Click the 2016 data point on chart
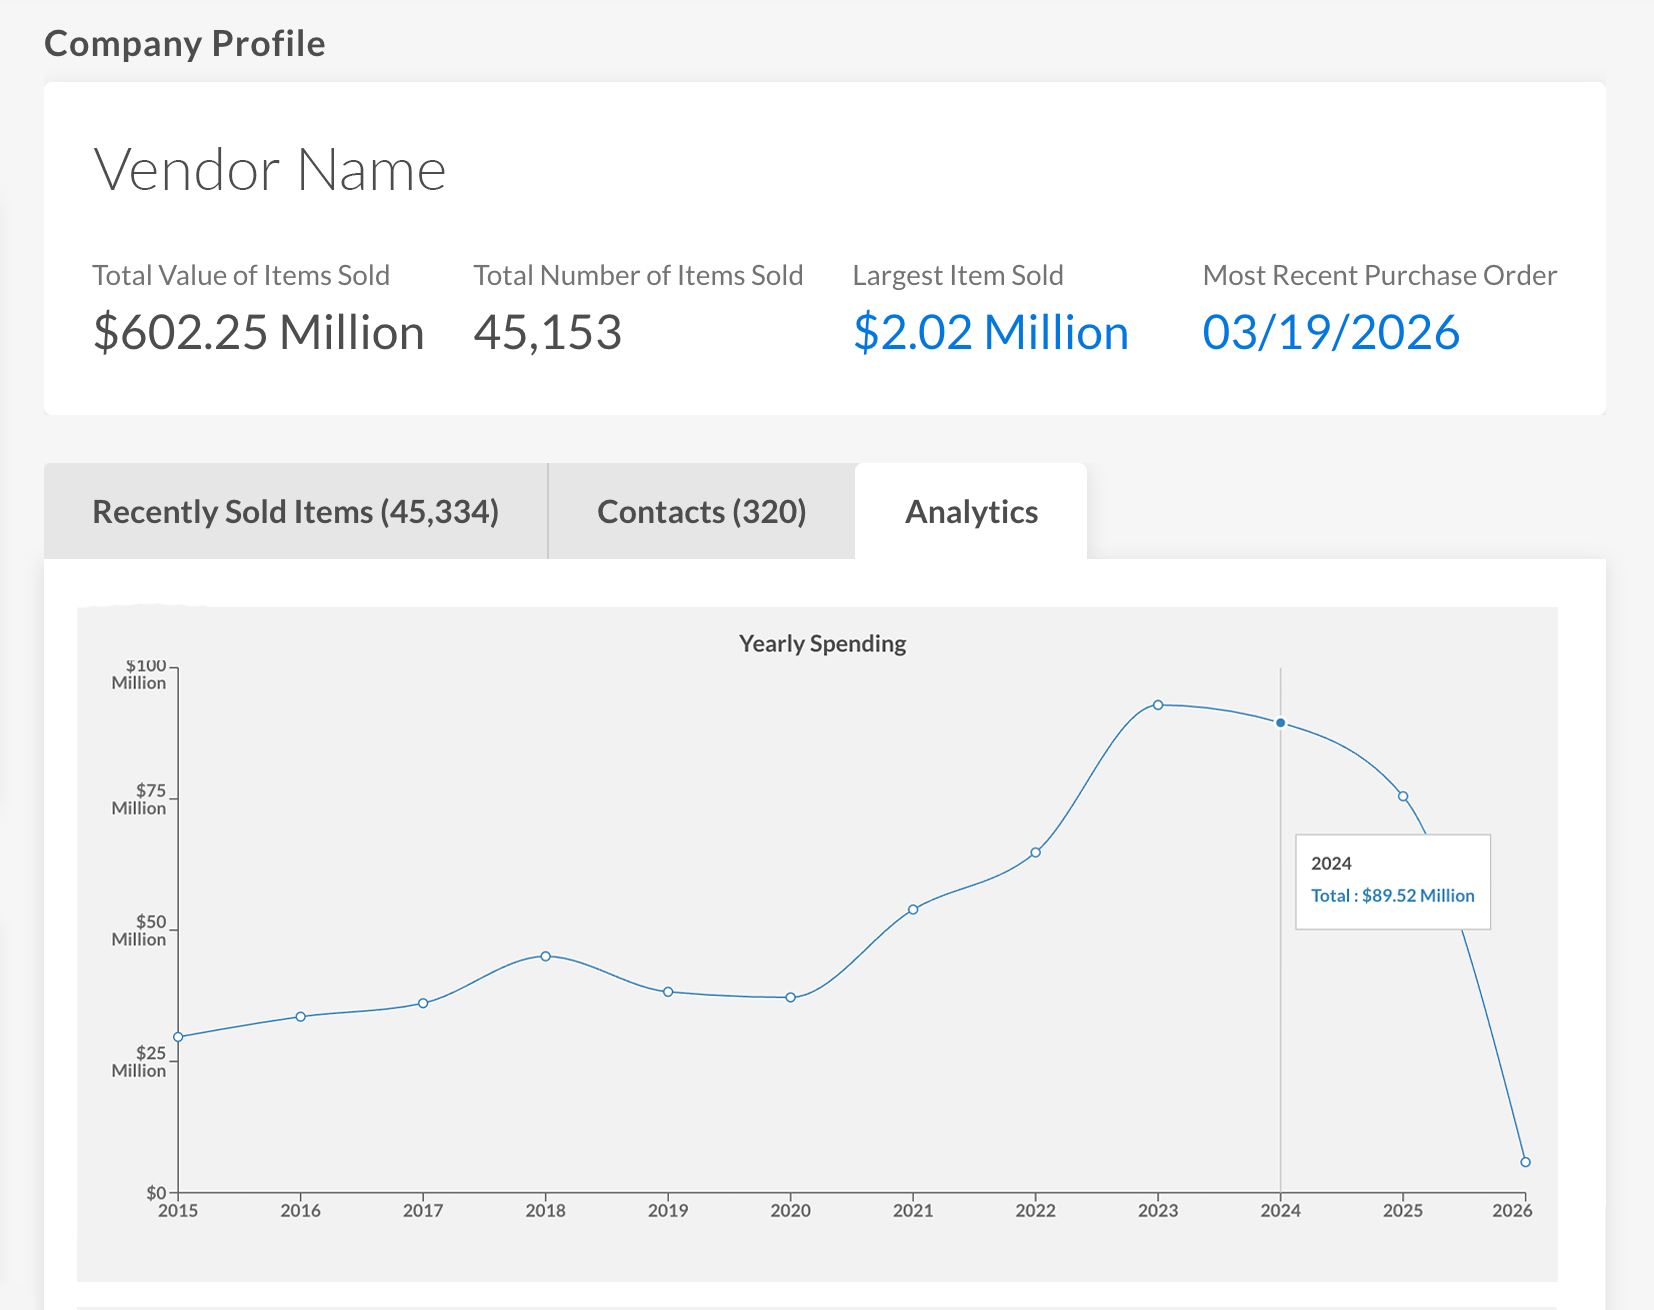The width and height of the screenshot is (1654, 1310). 301,1017
